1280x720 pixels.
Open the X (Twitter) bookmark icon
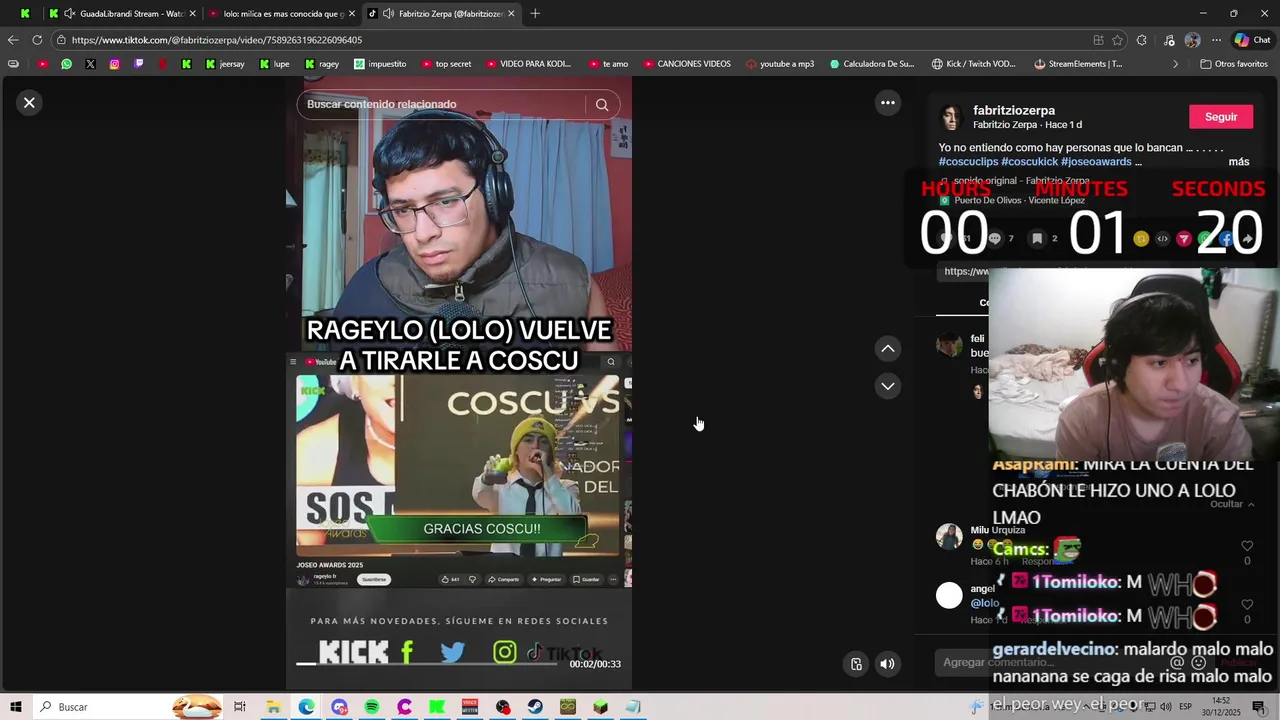(x=90, y=64)
